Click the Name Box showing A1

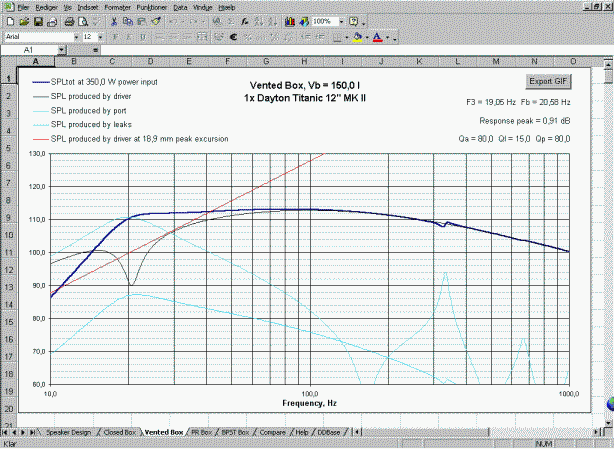[x=29, y=50]
